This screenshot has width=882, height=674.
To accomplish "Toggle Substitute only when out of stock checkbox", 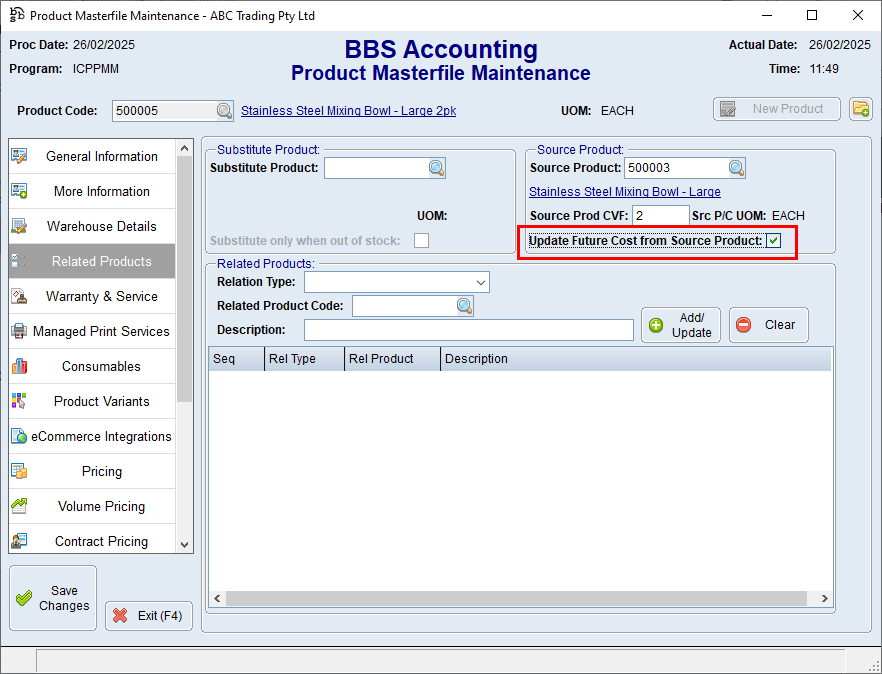I will [x=422, y=240].
